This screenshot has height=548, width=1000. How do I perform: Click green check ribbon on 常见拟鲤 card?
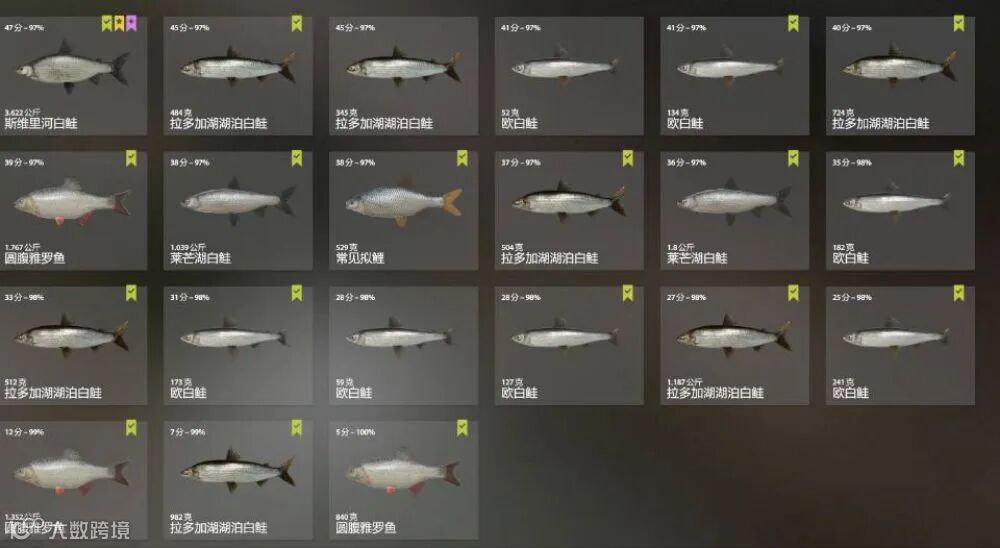[x=462, y=158]
